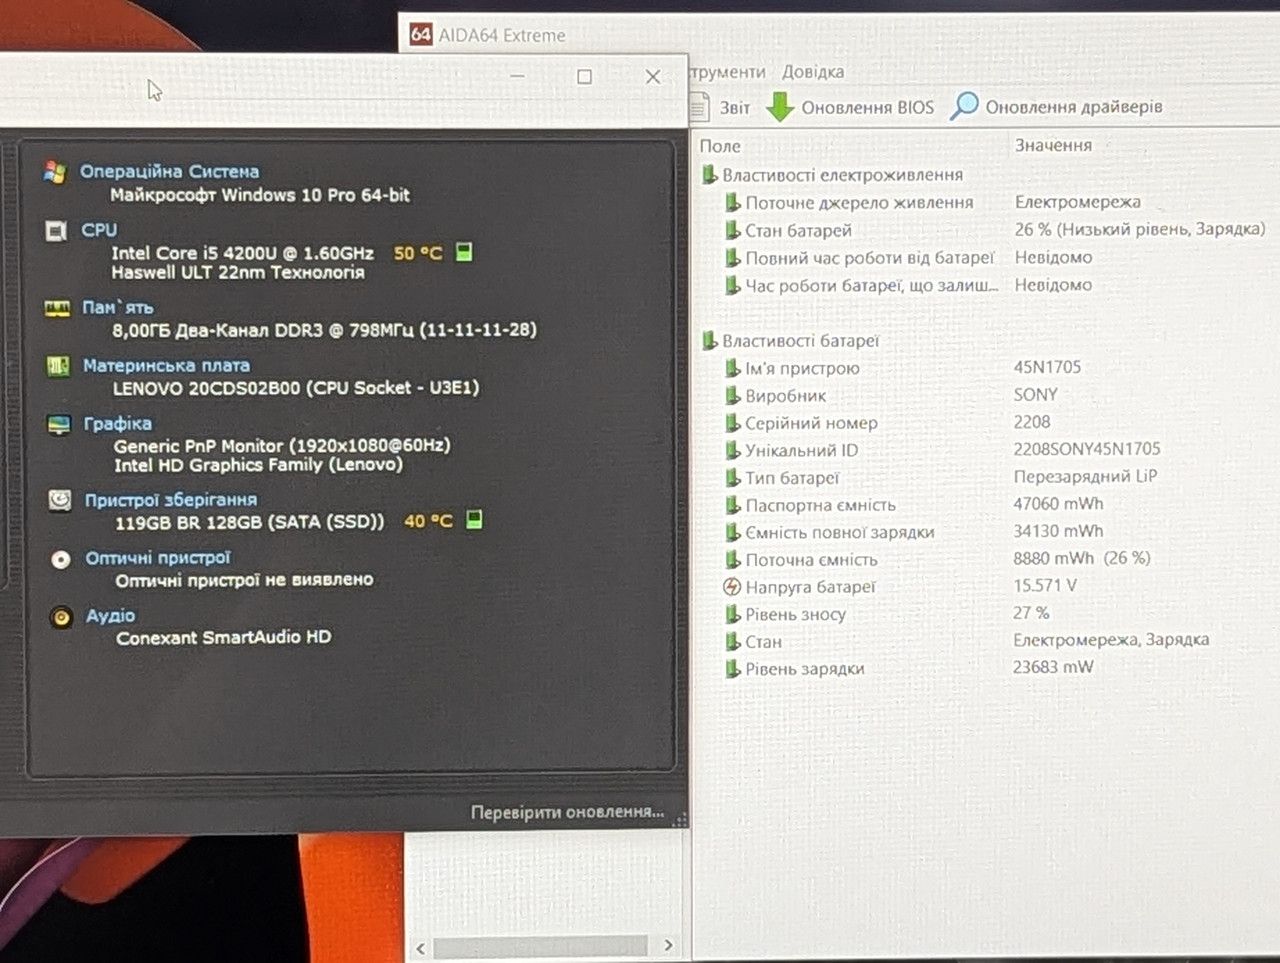Click the Пам'ять RAM module icon
Image resolution: width=1280 pixels, height=963 pixels.
[x=57, y=308]
